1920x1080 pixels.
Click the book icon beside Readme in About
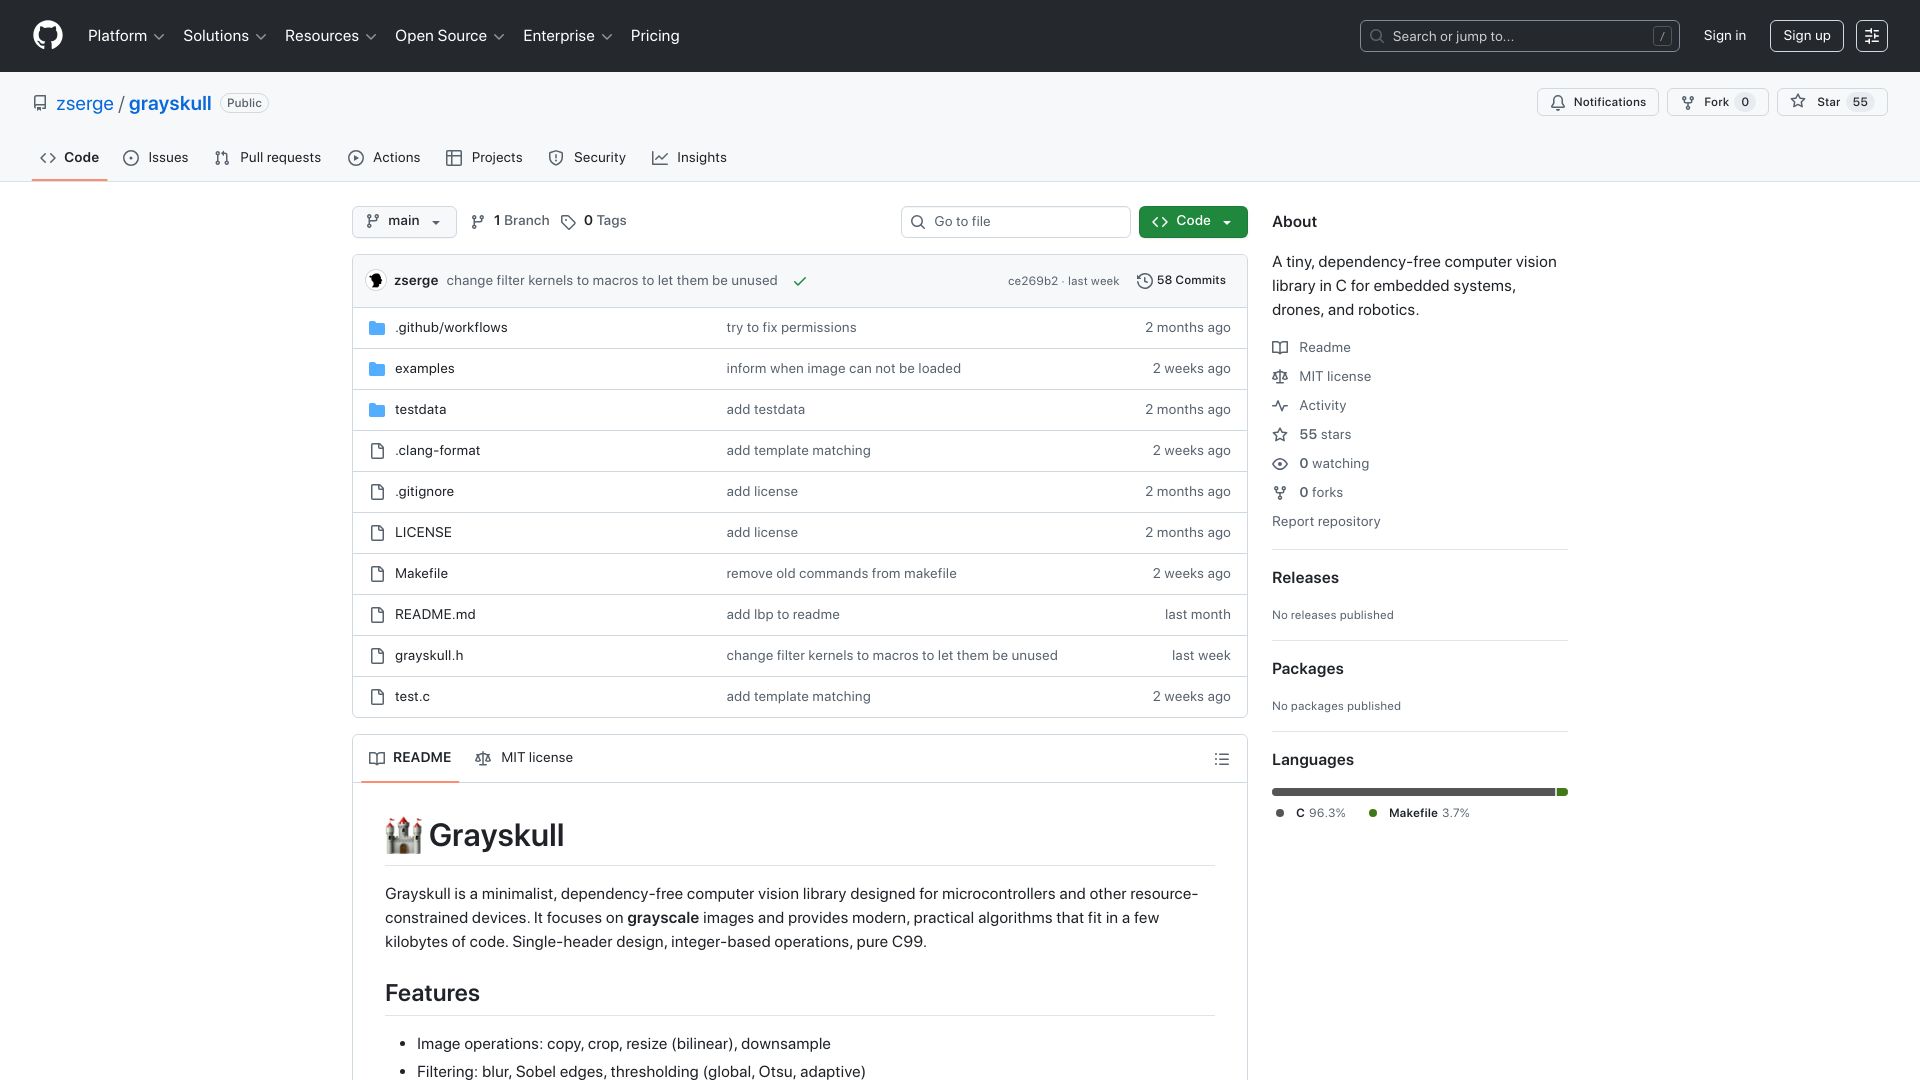[1280, 348]
